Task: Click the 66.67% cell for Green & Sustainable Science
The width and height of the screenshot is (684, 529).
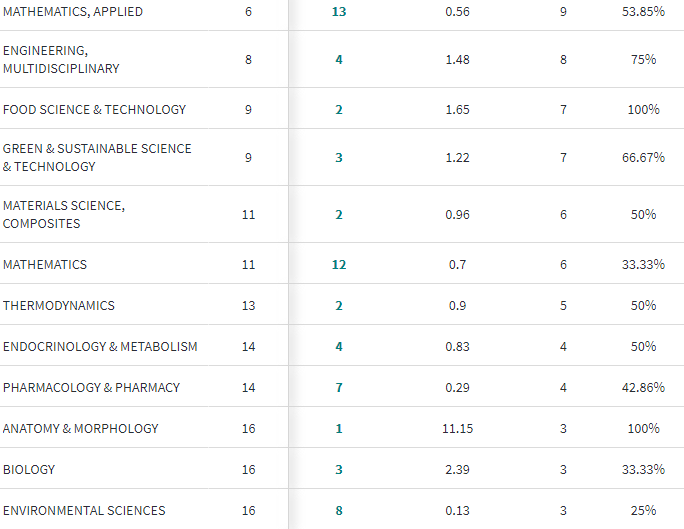Action: point(643,158)
